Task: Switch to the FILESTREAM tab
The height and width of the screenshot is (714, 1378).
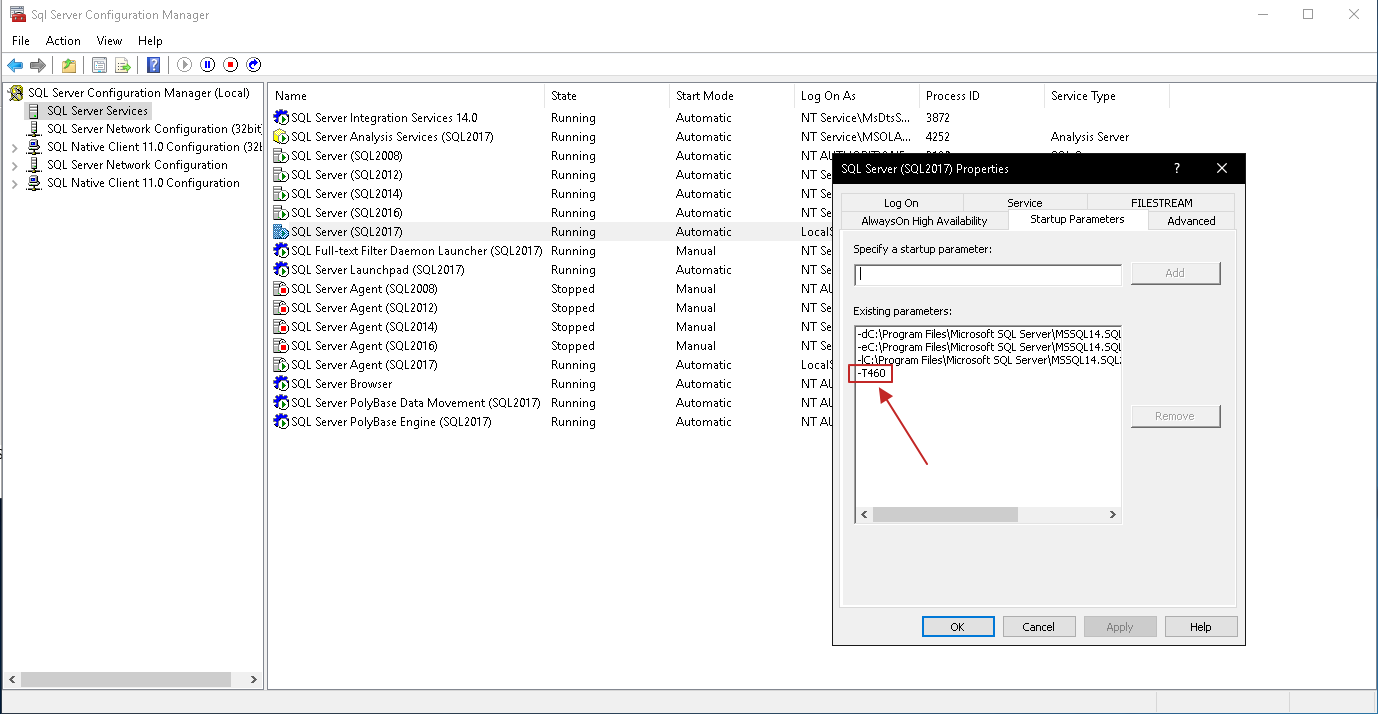Action: click(1161, 203)
